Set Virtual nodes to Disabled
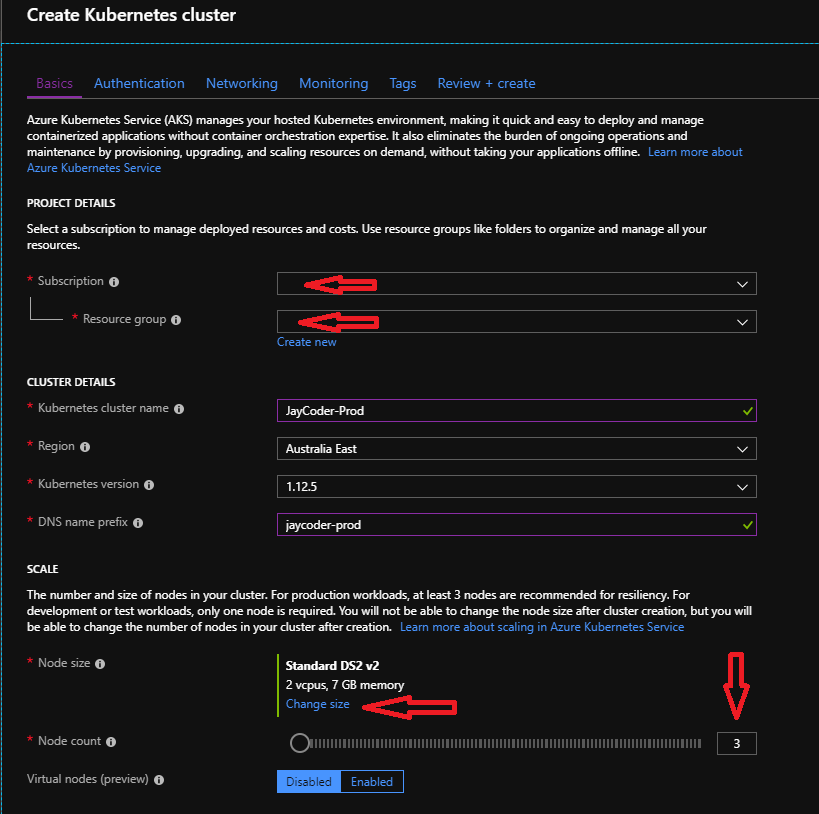Screen dimensions: 819x814 [309, 782]
